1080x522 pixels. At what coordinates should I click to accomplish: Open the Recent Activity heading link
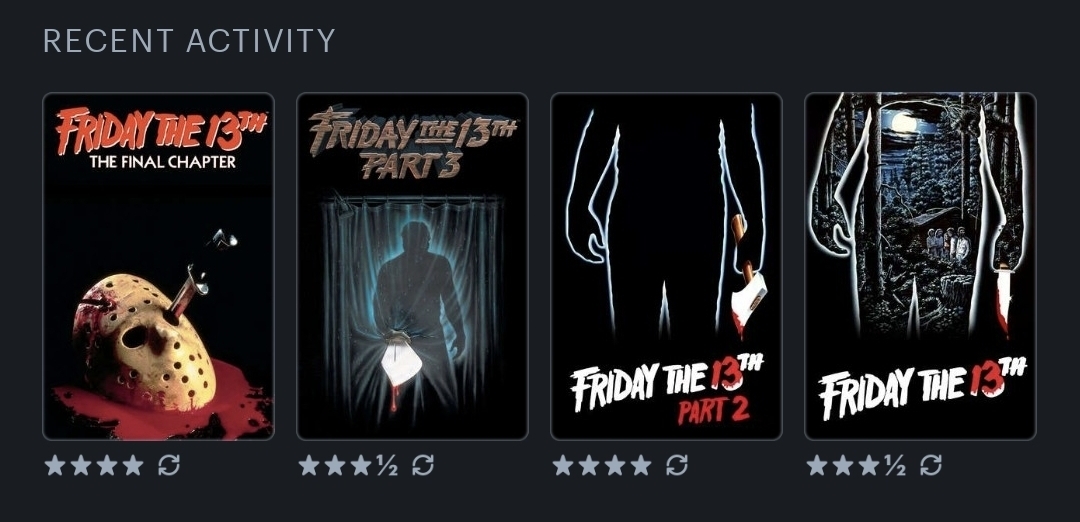click(x=189, y=41)
